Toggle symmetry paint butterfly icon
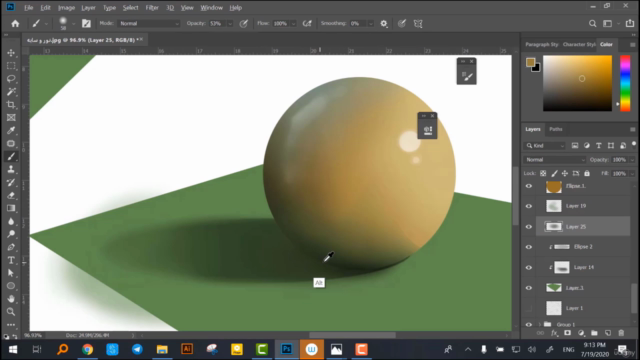The height and width of the screenshot is (360, 640). click(418, 24)
